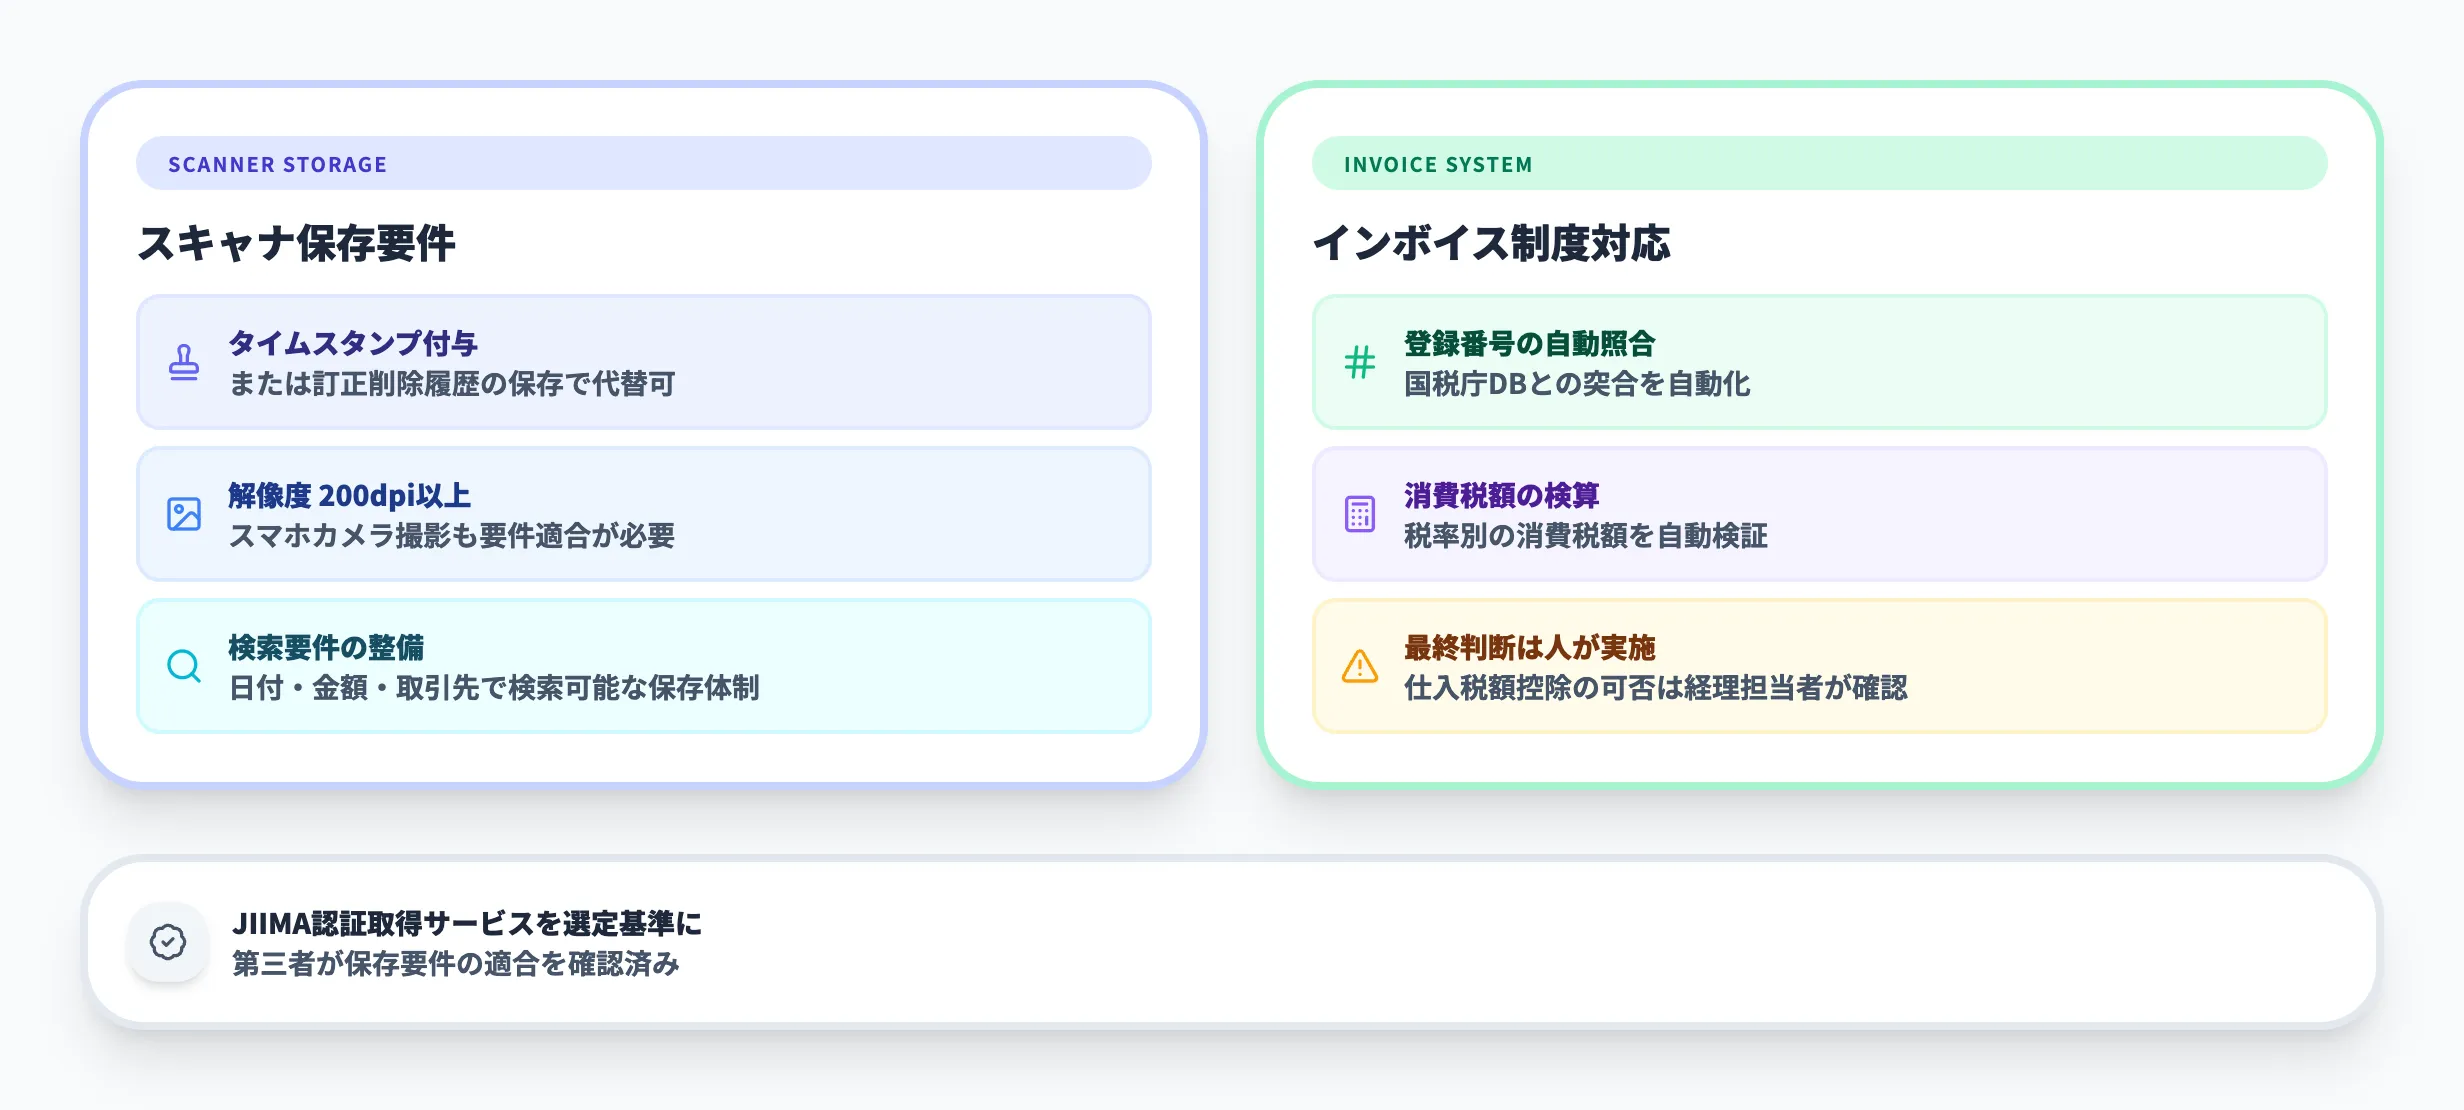Click the image icon beside 解像度 200dpi以上
This screenshot has width=2464, height=1110.
pyautogui.click(x=184, y=514)
